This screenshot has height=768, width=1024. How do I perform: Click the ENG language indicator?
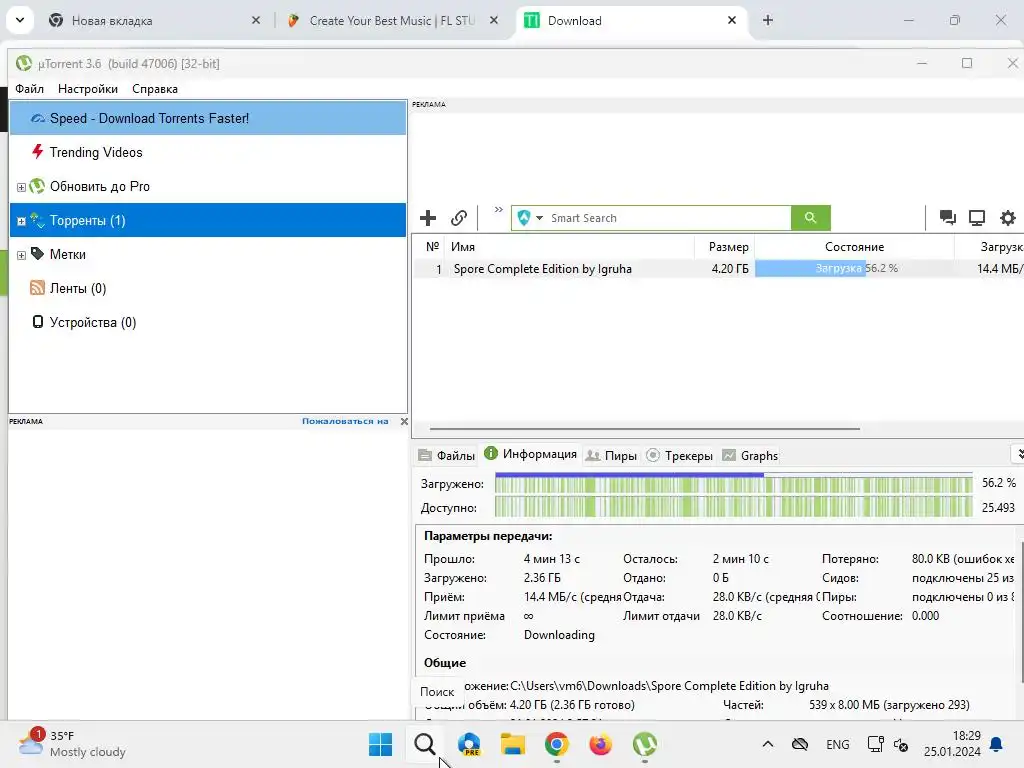838,744
